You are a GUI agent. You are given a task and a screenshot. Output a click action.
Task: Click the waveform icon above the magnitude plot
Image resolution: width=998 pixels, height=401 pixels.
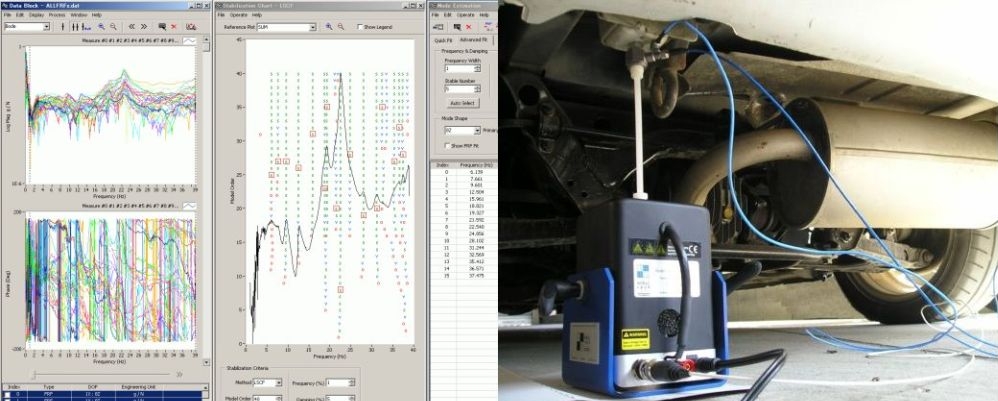coord(190,41)
